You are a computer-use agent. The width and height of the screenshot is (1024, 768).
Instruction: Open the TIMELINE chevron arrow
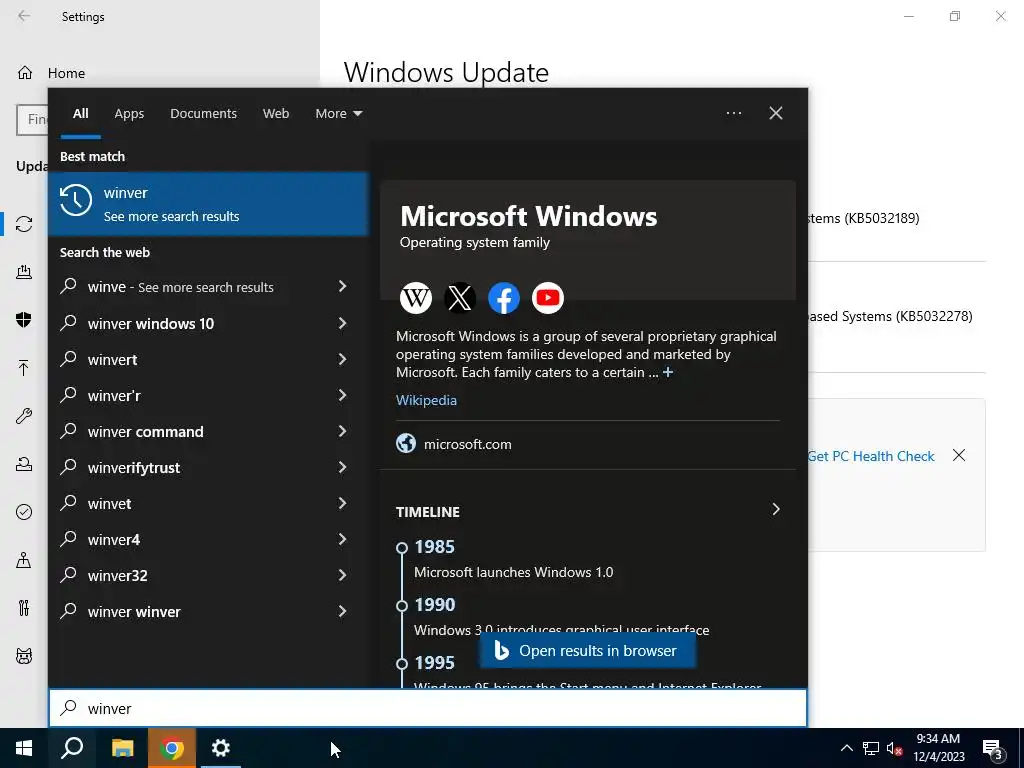[775, 509]
